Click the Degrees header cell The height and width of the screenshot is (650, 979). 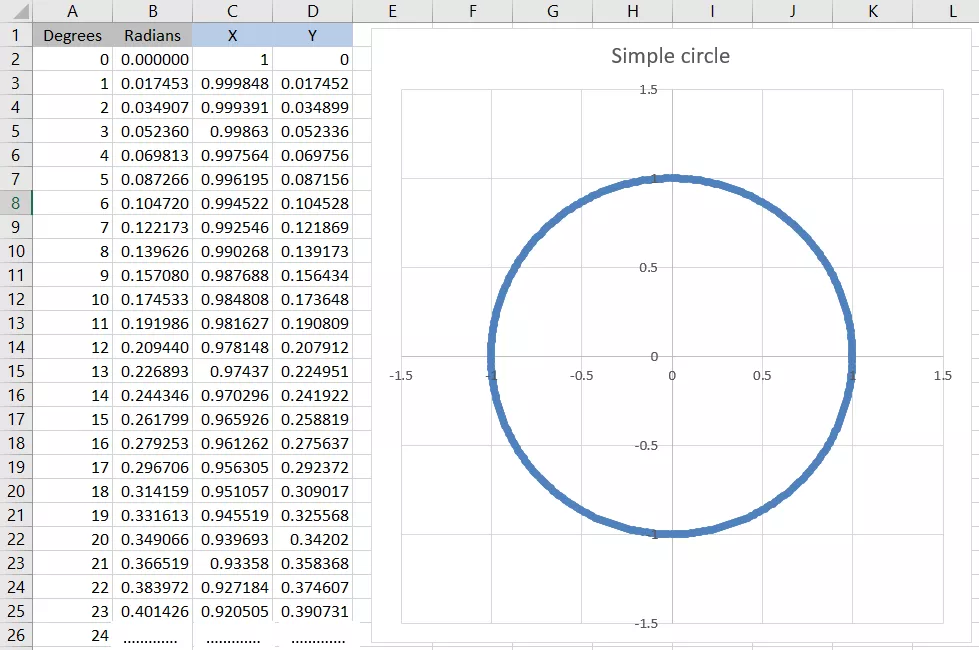tap(72, 36)
